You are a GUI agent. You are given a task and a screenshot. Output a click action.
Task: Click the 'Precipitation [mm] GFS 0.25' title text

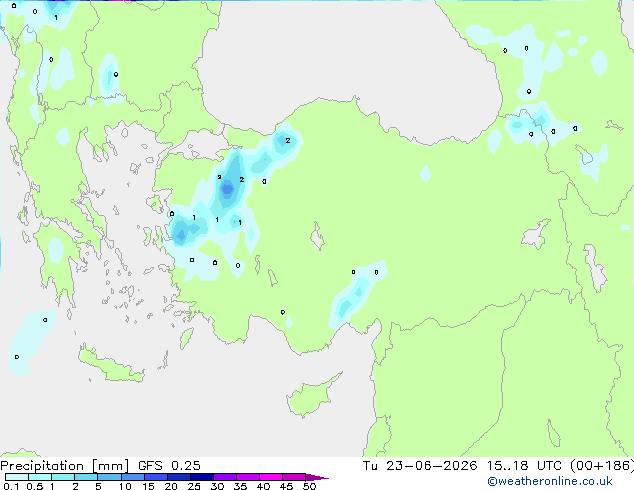tap(100, 466)
